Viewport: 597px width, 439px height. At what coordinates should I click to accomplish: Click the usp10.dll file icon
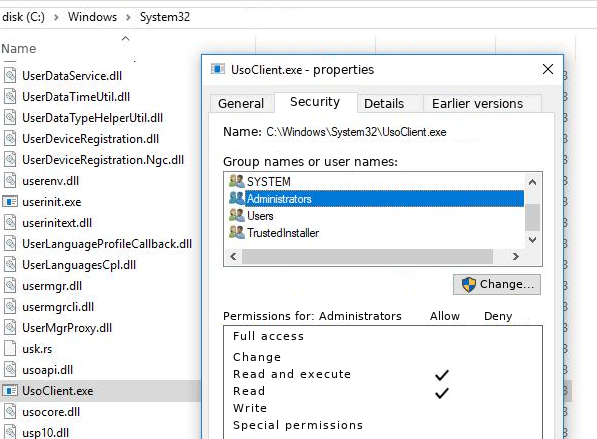[10, 433]
